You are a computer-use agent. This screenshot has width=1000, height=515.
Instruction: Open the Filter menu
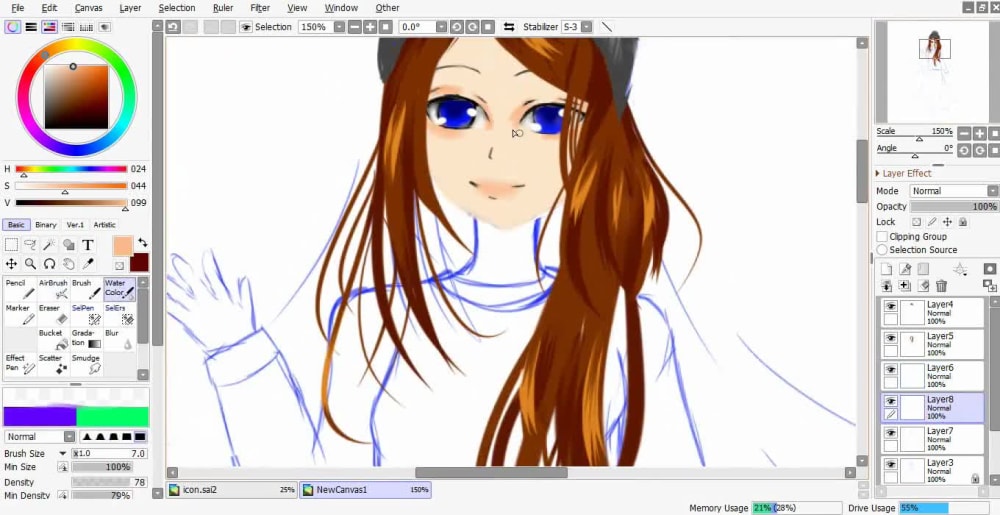[260, 8]
